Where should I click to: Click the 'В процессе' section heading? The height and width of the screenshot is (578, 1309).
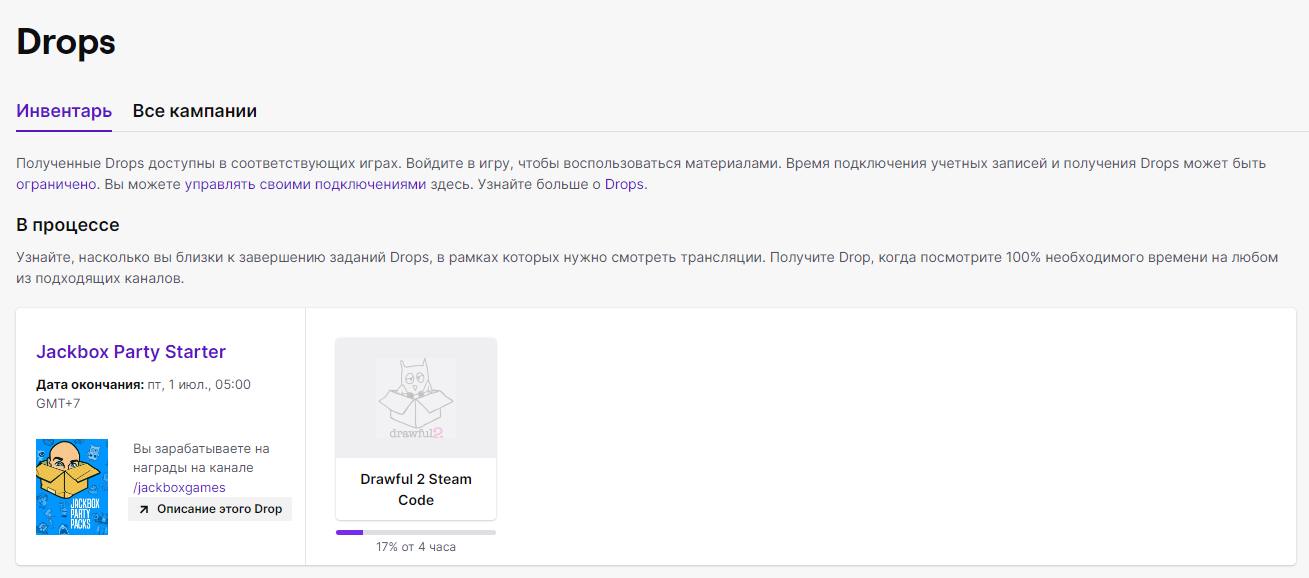pos(68,225)
